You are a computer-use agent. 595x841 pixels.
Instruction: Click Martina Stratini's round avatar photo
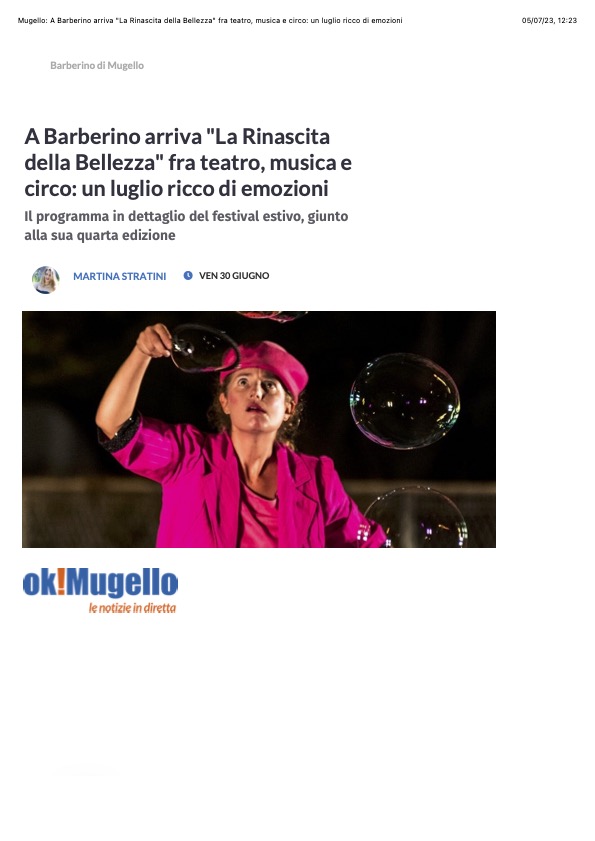pyautogui.click(x=46, y=279)
